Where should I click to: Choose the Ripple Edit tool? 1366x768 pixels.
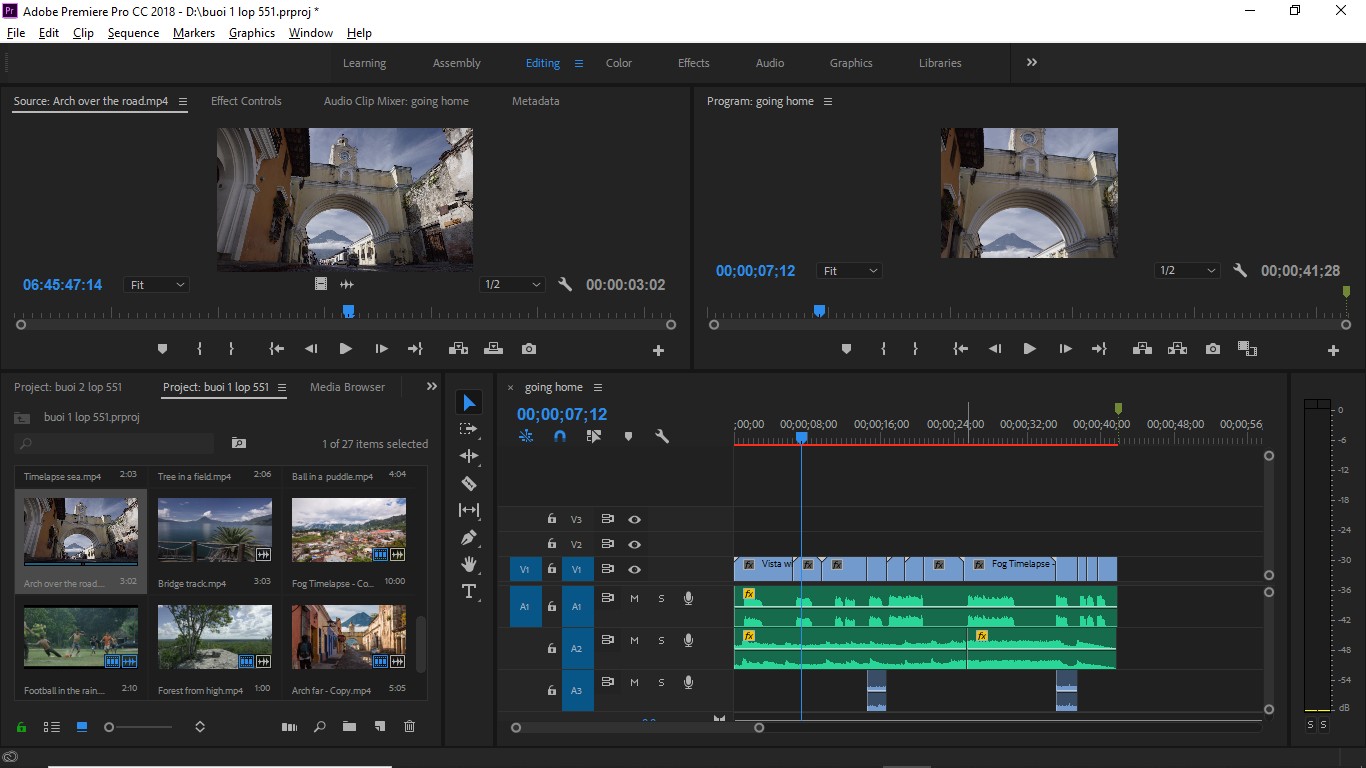[469, 456]
